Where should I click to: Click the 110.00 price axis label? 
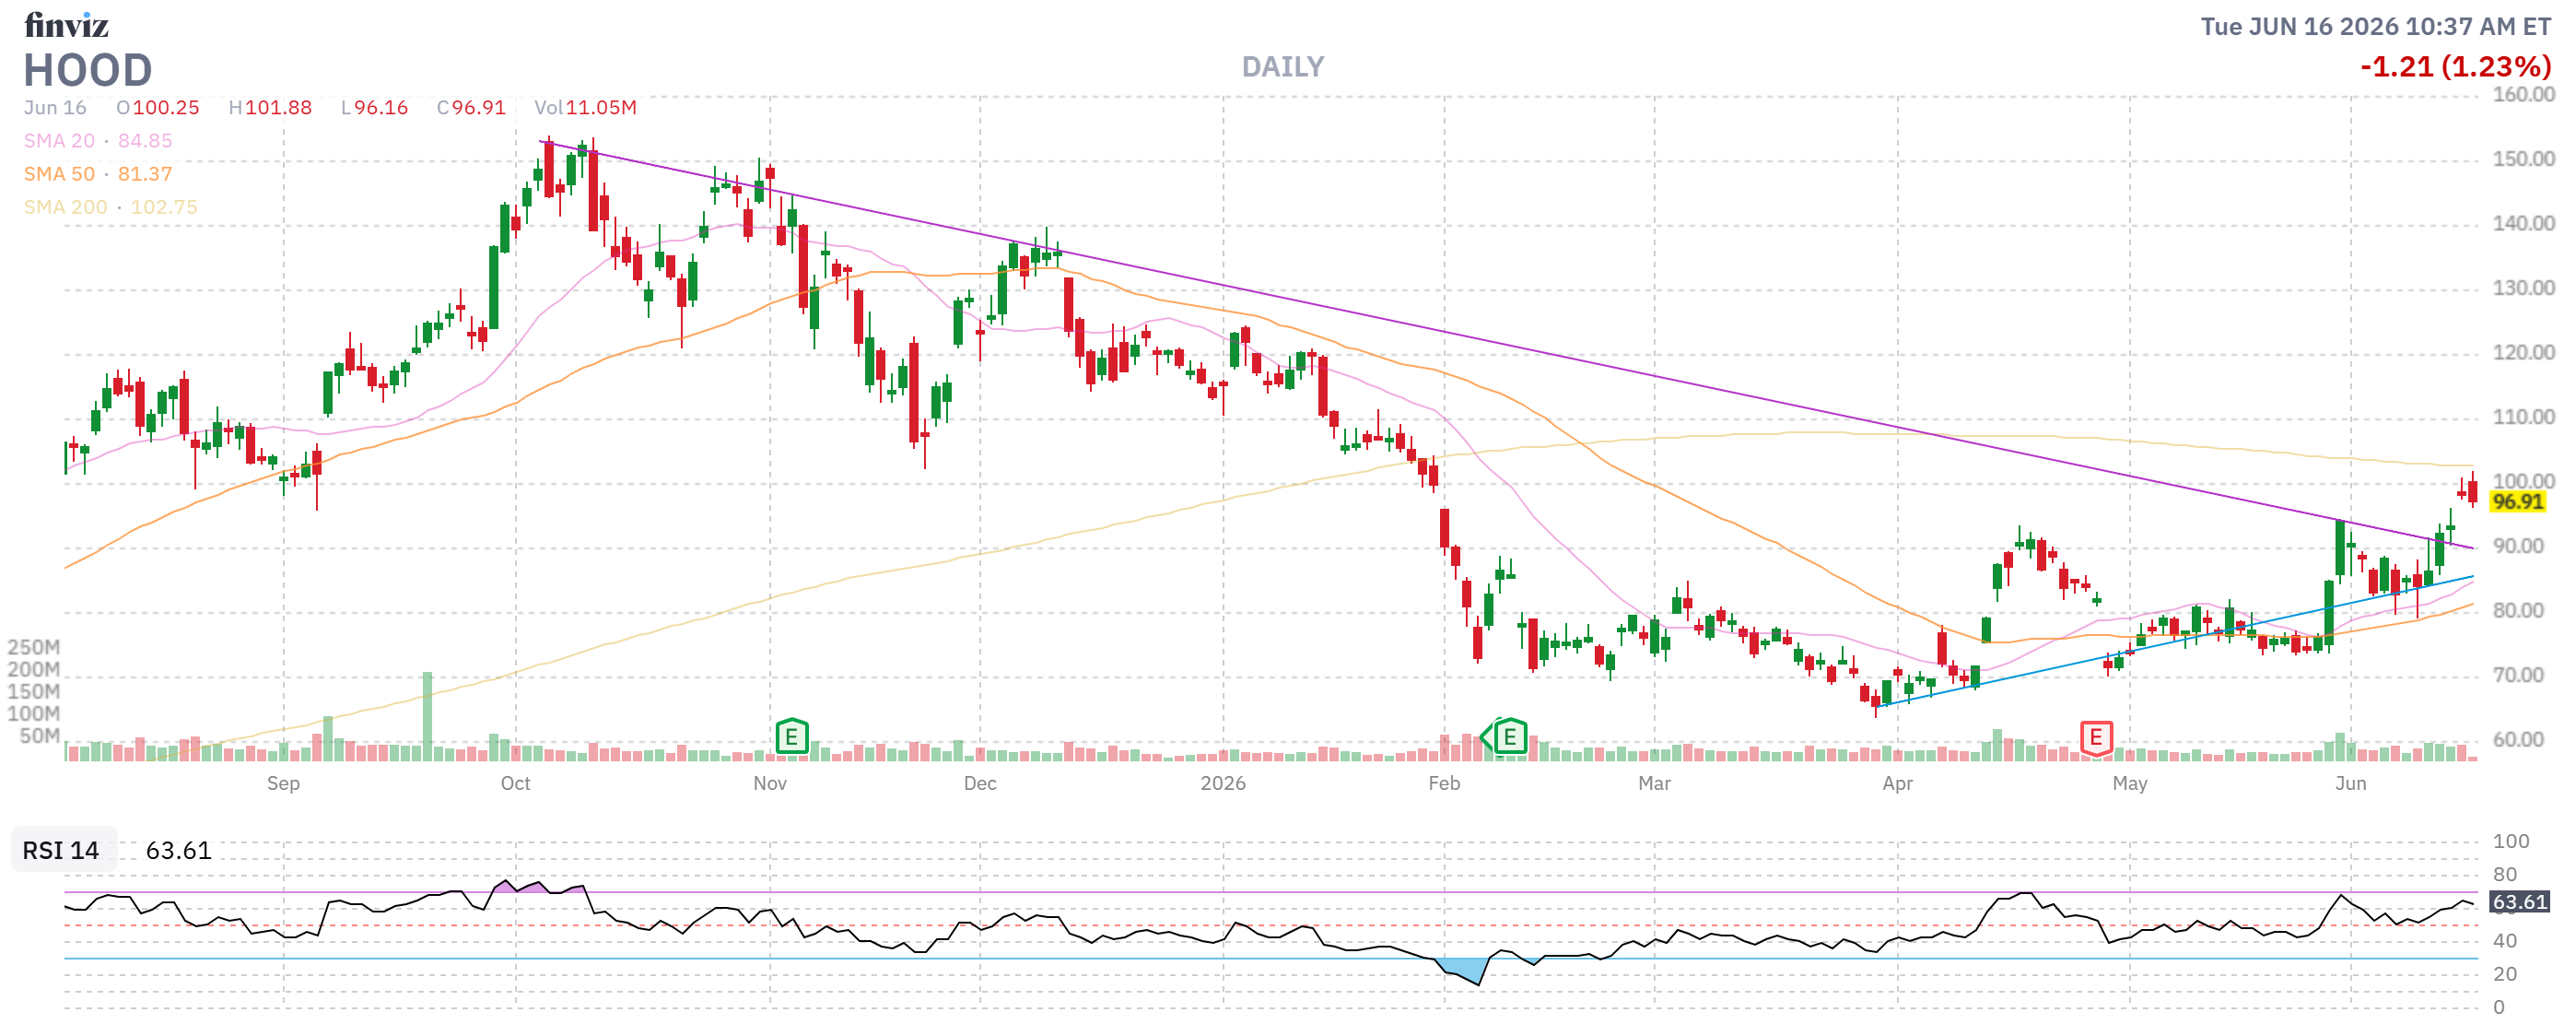click(2523, 417)
